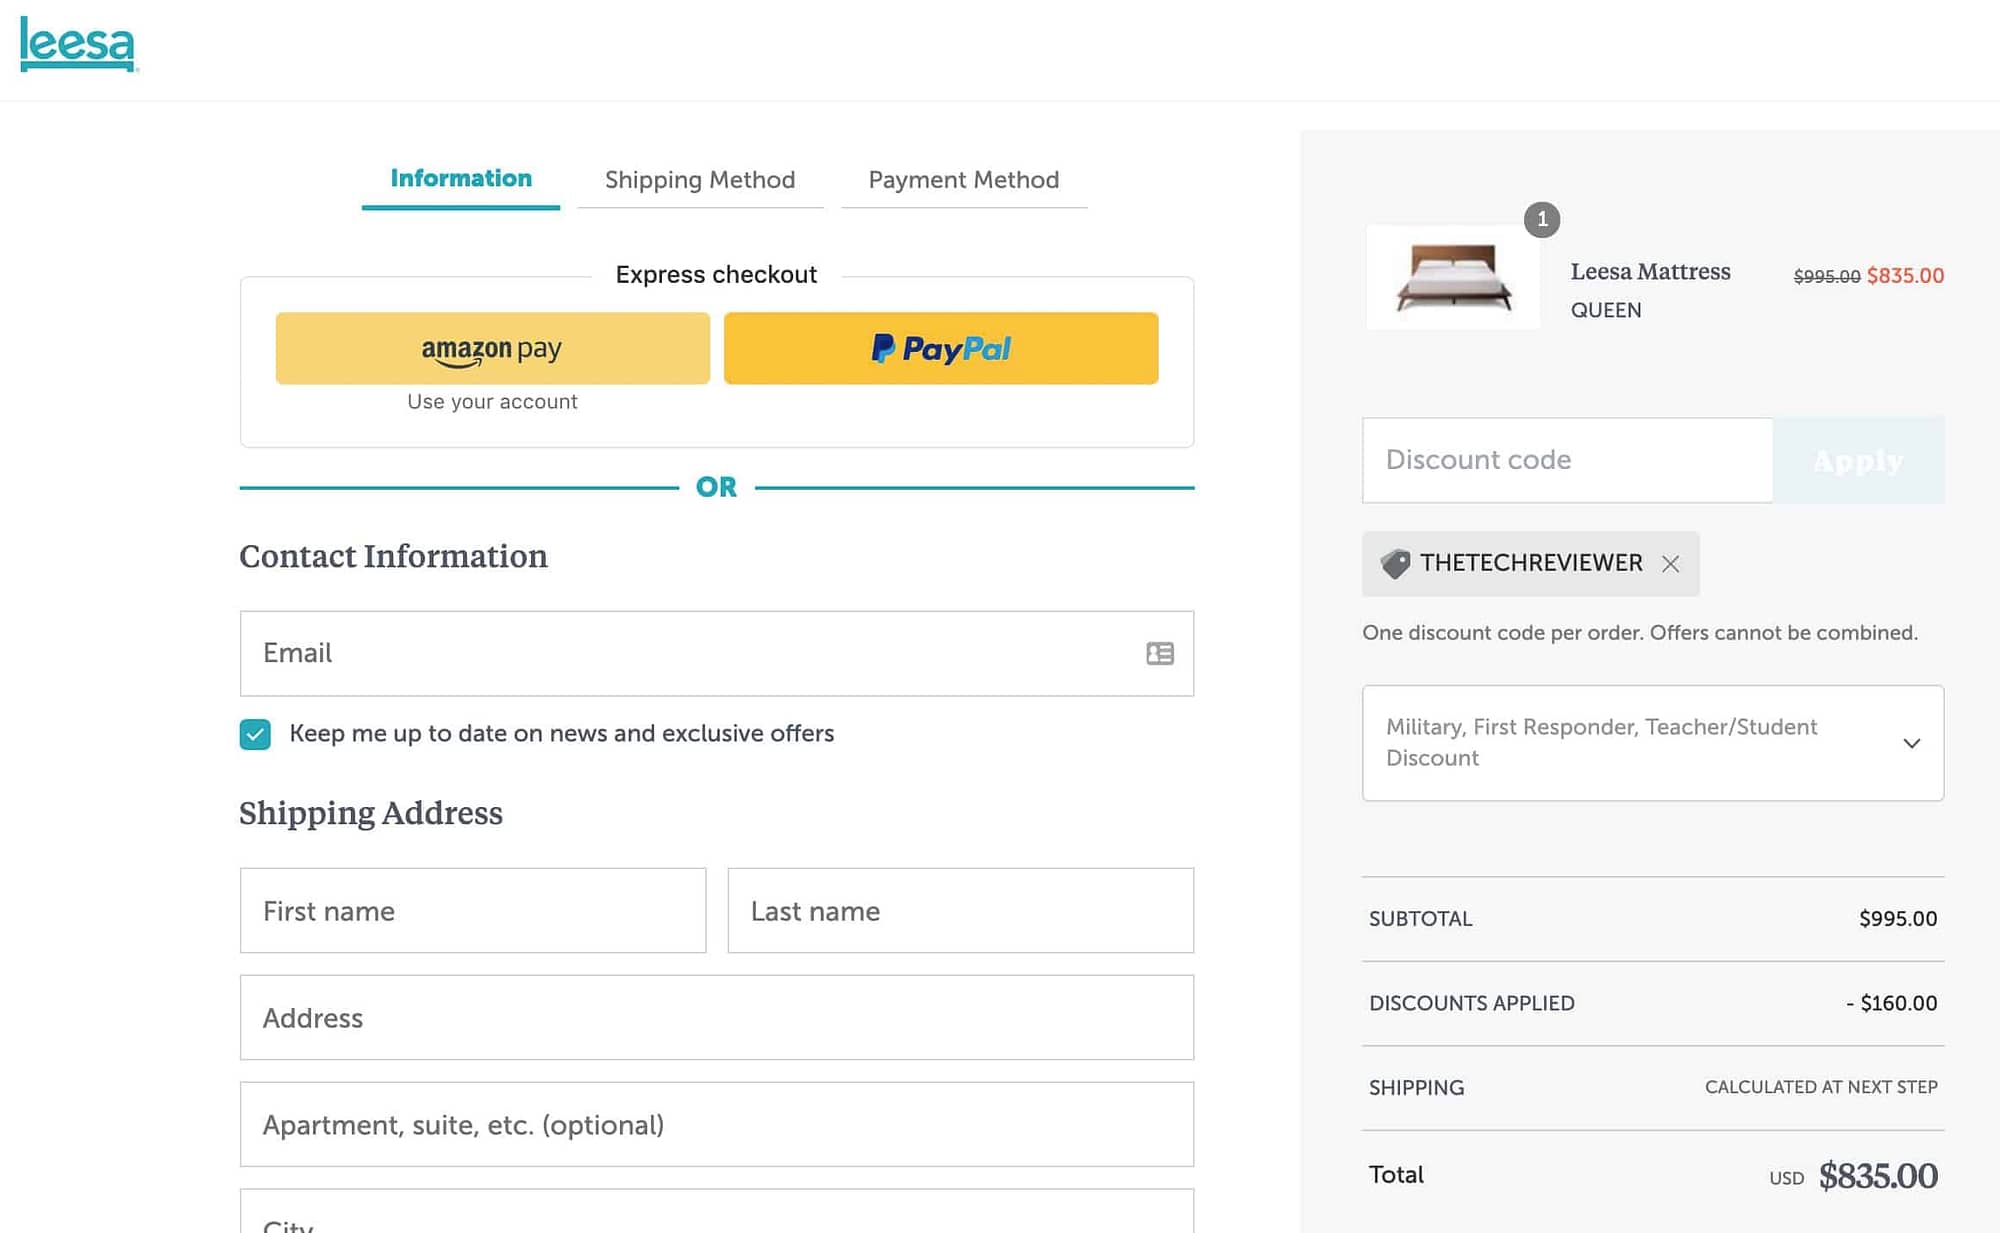Click the chevron arrow on discount dropdown
This screenshot has width=2000, height=1233.
click(x=1911, y=743)
